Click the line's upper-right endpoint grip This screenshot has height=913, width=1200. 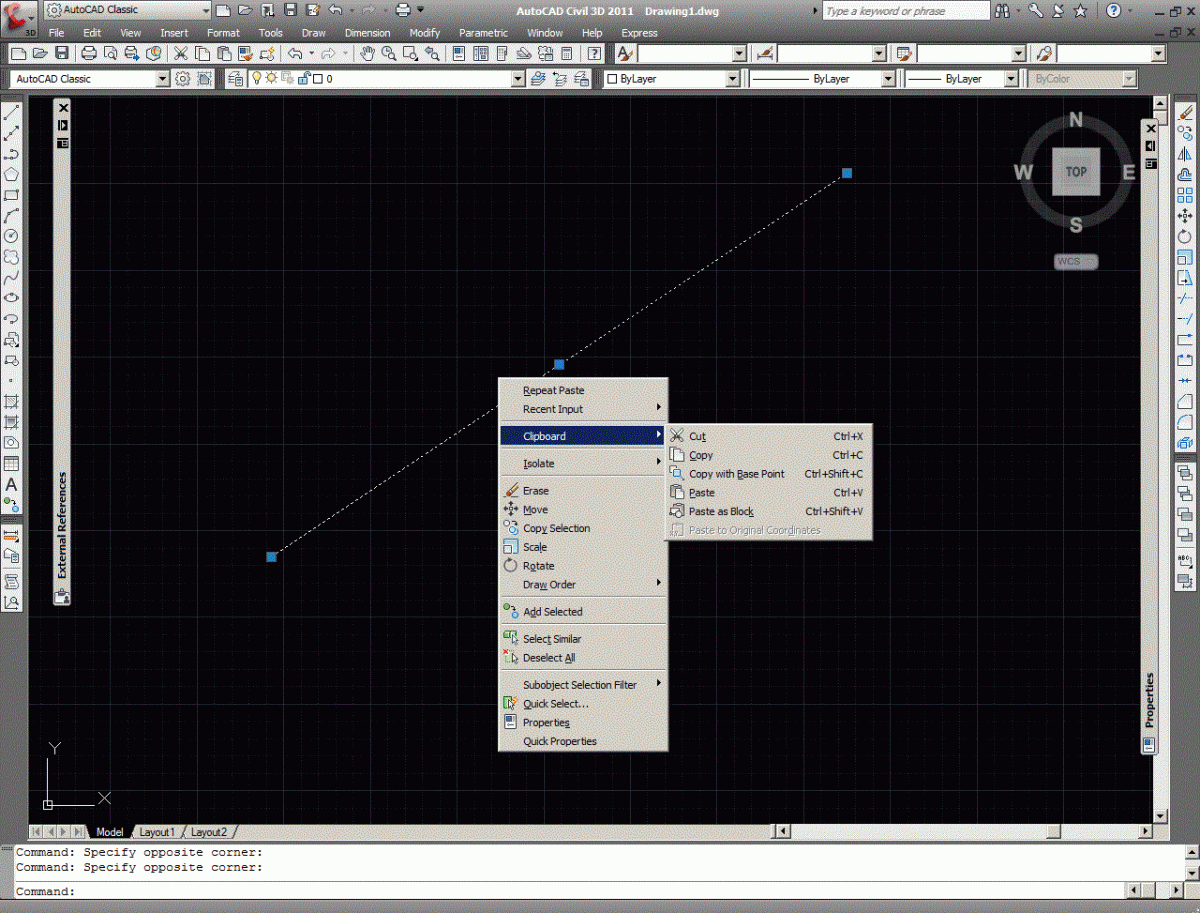[846, 173]
